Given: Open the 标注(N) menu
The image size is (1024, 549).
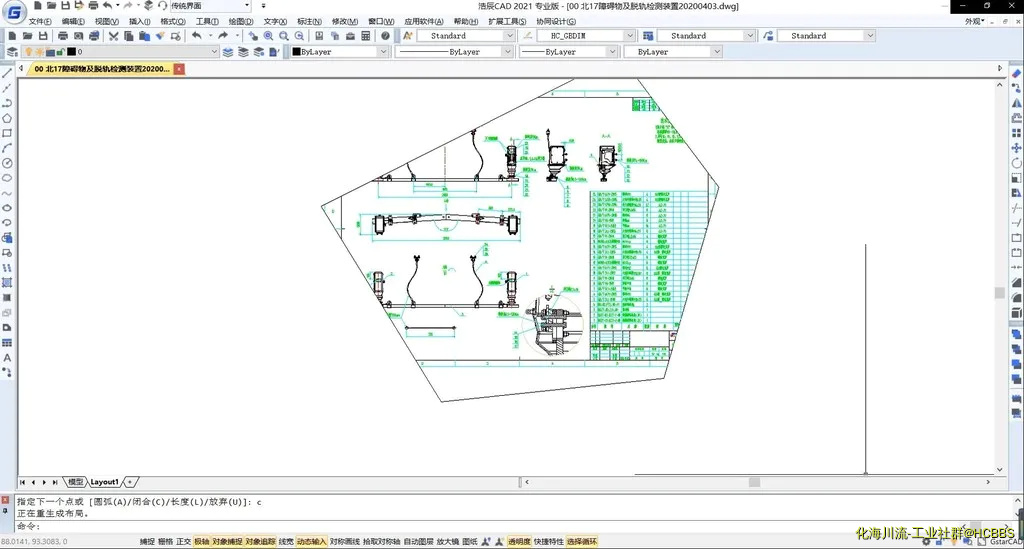Looking at the screenshot, I should [x=309, y=22].
